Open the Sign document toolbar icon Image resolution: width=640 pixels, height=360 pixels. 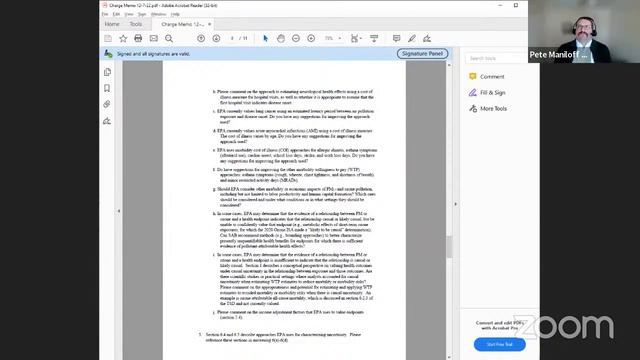click(427, 38)
